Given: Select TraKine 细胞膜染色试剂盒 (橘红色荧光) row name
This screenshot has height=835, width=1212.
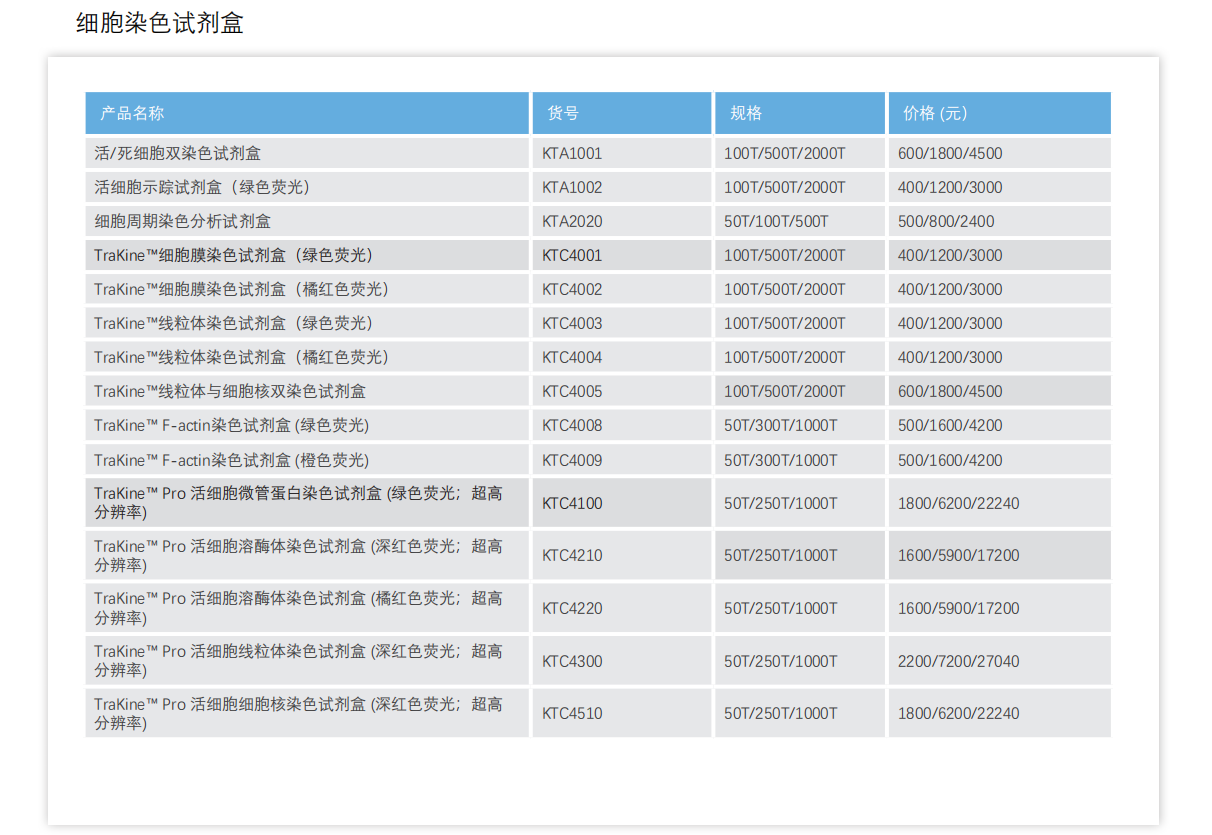Looking at the screenshot, I should pyautogui.click(x=241, y=290).
